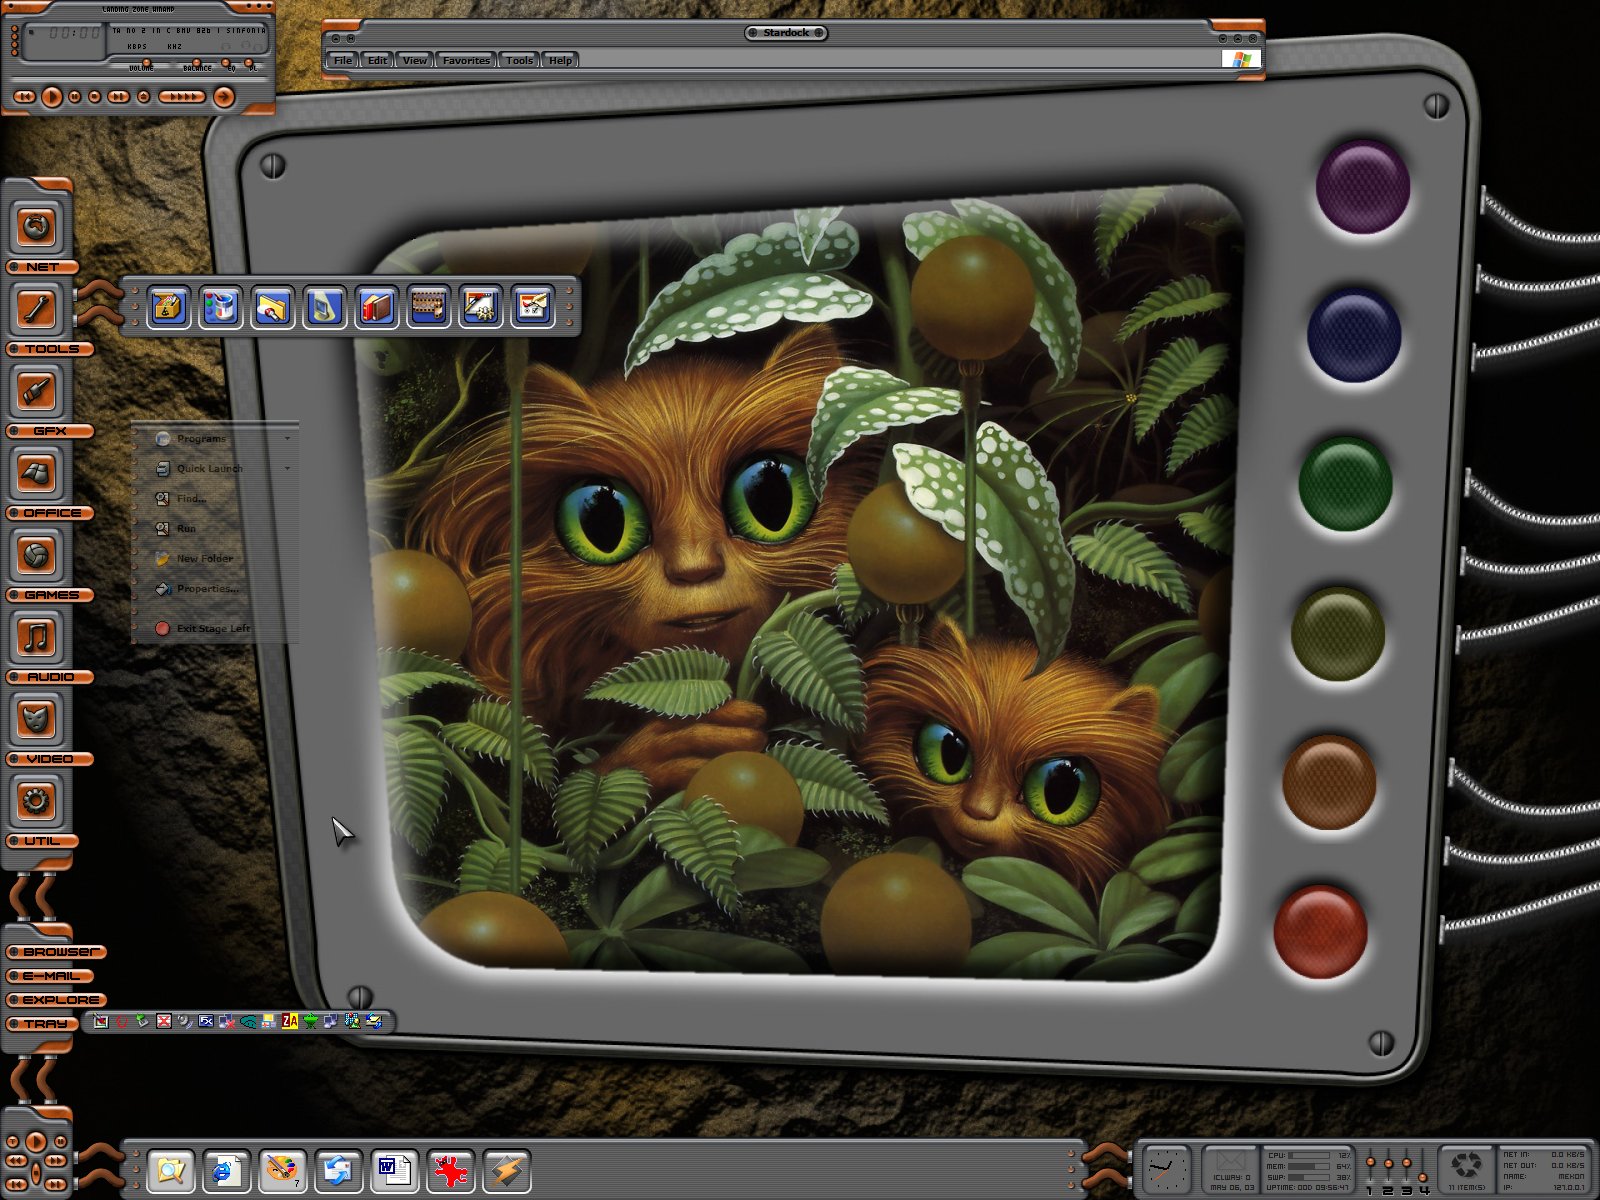
Task: Open the Edit menu
Action: coord(377,60)
